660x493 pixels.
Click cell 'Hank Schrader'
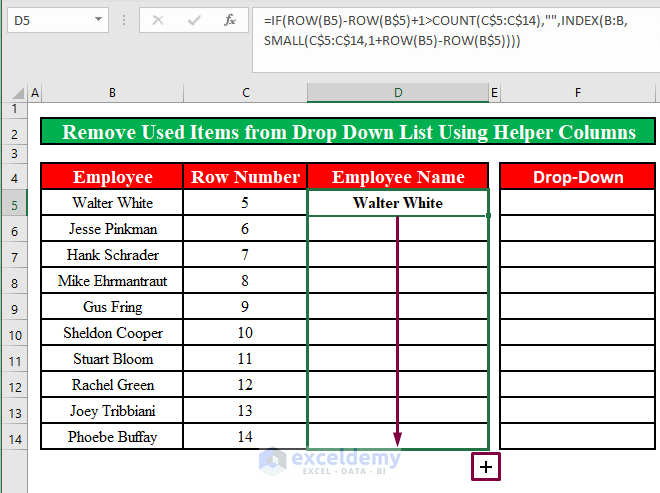pos(112,255)
